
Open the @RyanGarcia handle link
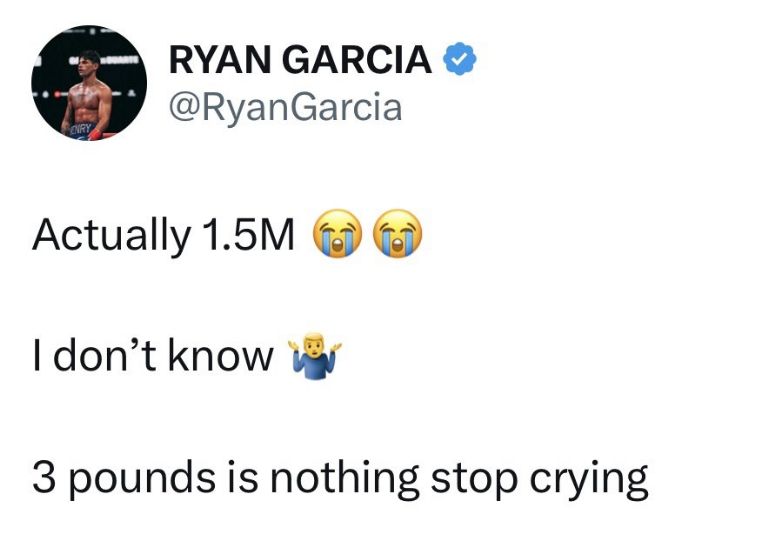coord(286,108)
